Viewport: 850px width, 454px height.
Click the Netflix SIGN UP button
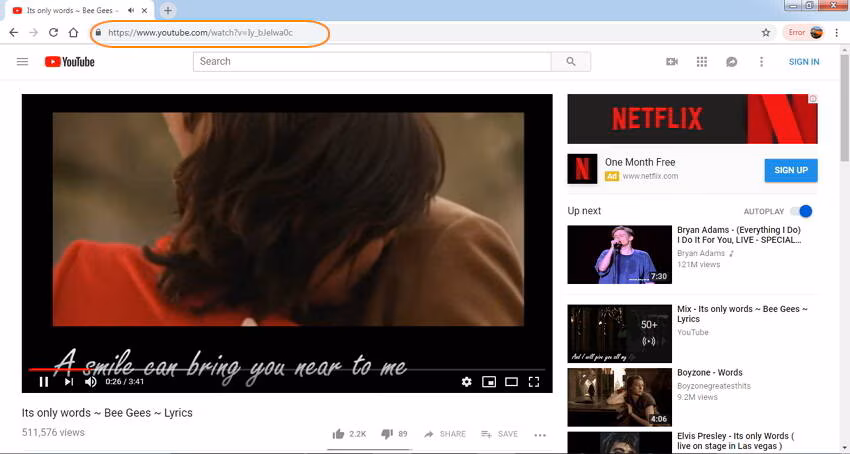[x=791, y=170]
